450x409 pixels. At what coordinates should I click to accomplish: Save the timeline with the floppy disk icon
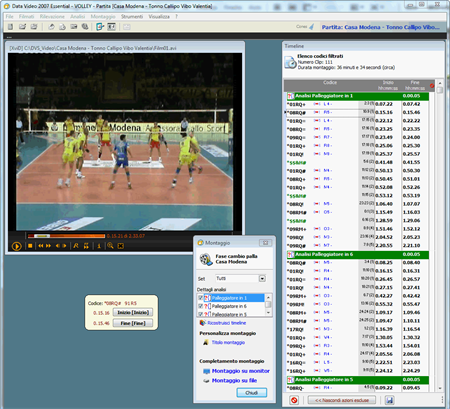tap(389, 400)
